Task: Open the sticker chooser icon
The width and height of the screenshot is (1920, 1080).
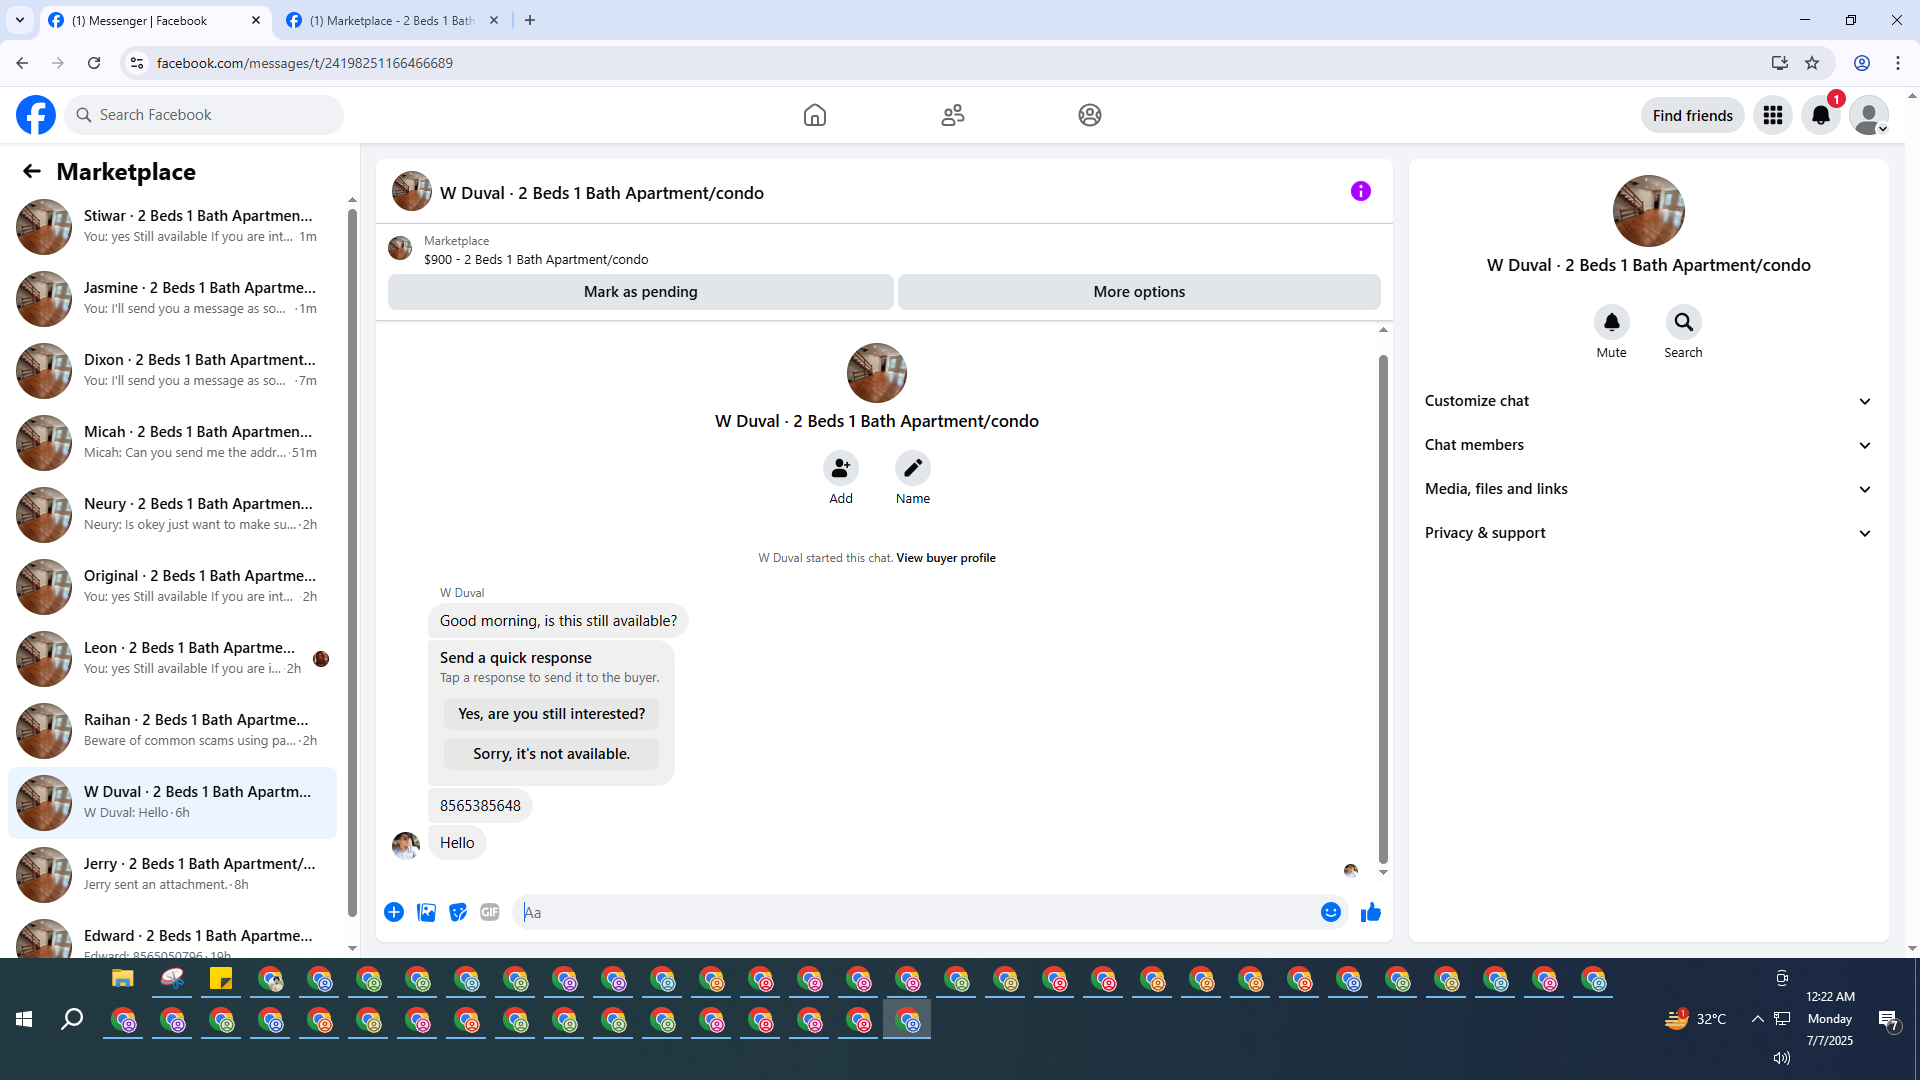Action: pyautogui.click(x=458, y=912)
